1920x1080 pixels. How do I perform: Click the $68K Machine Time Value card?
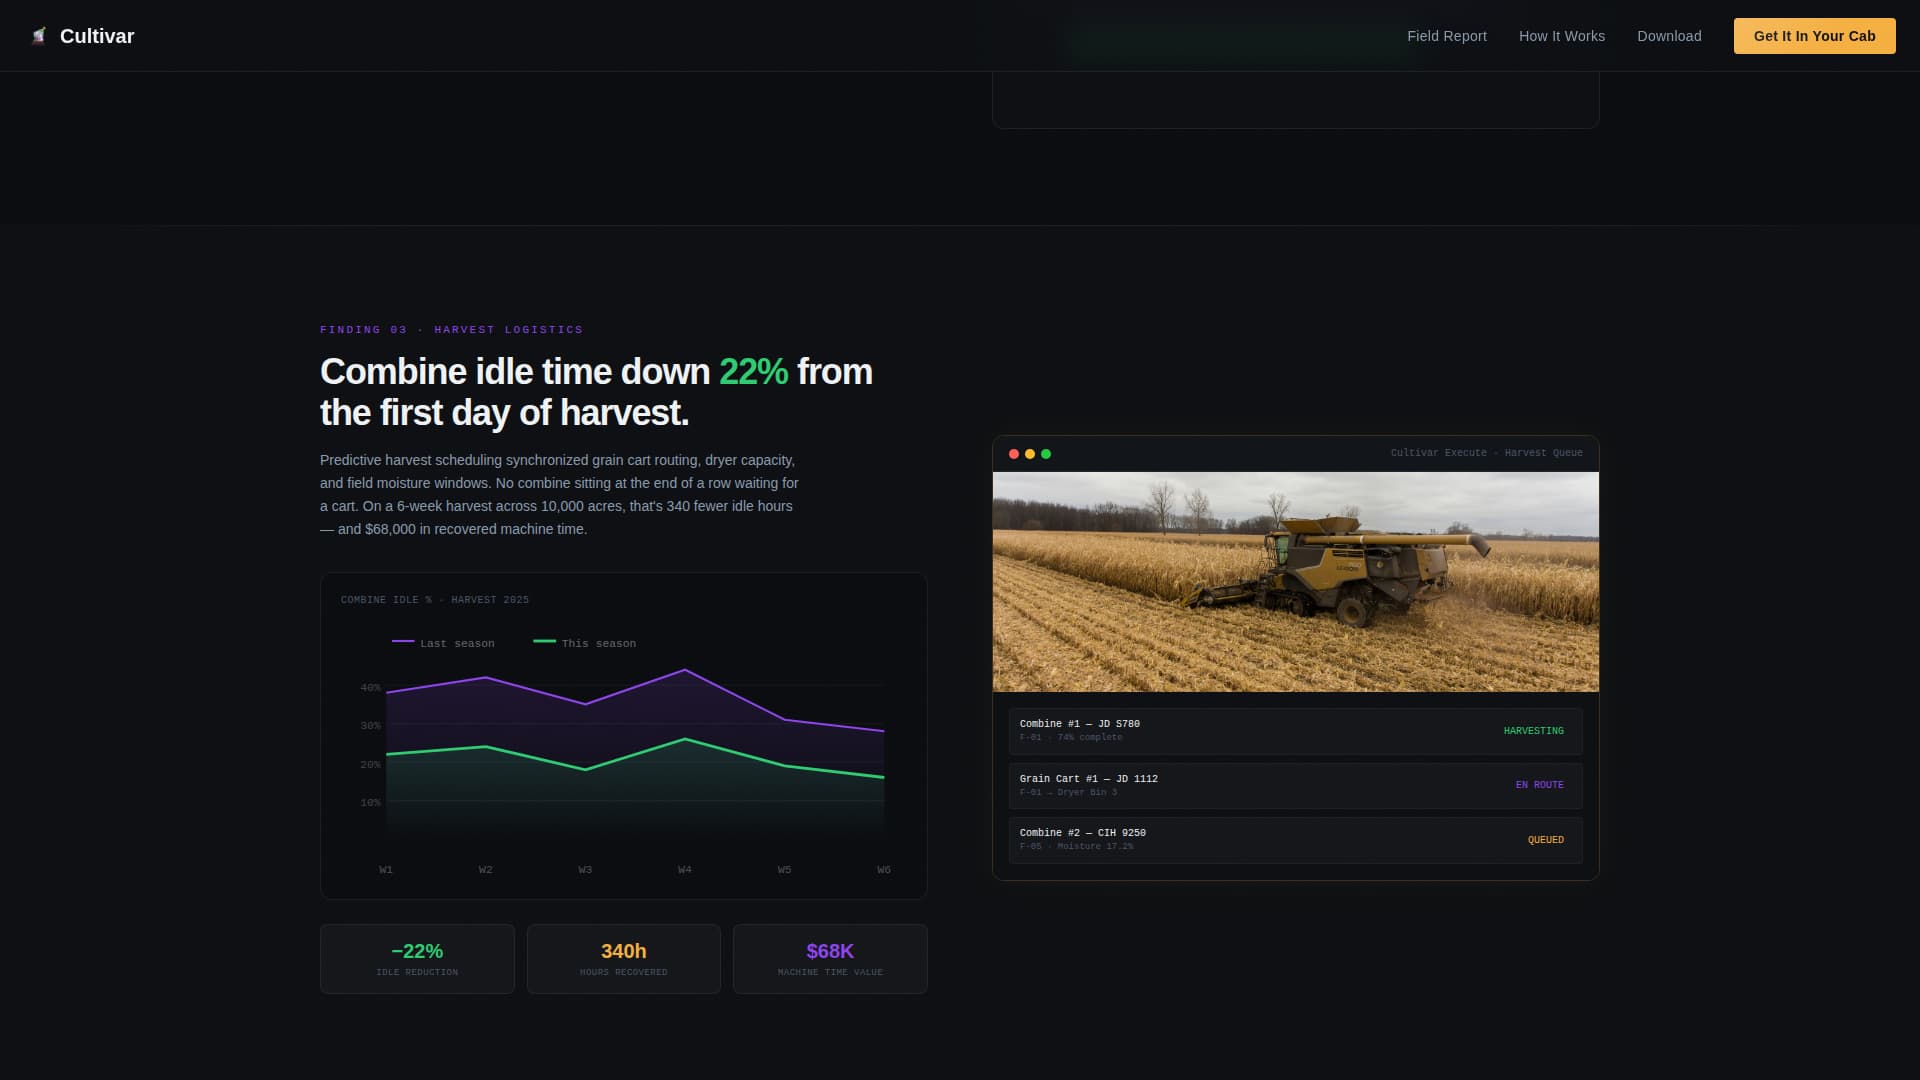pos(830,959)
